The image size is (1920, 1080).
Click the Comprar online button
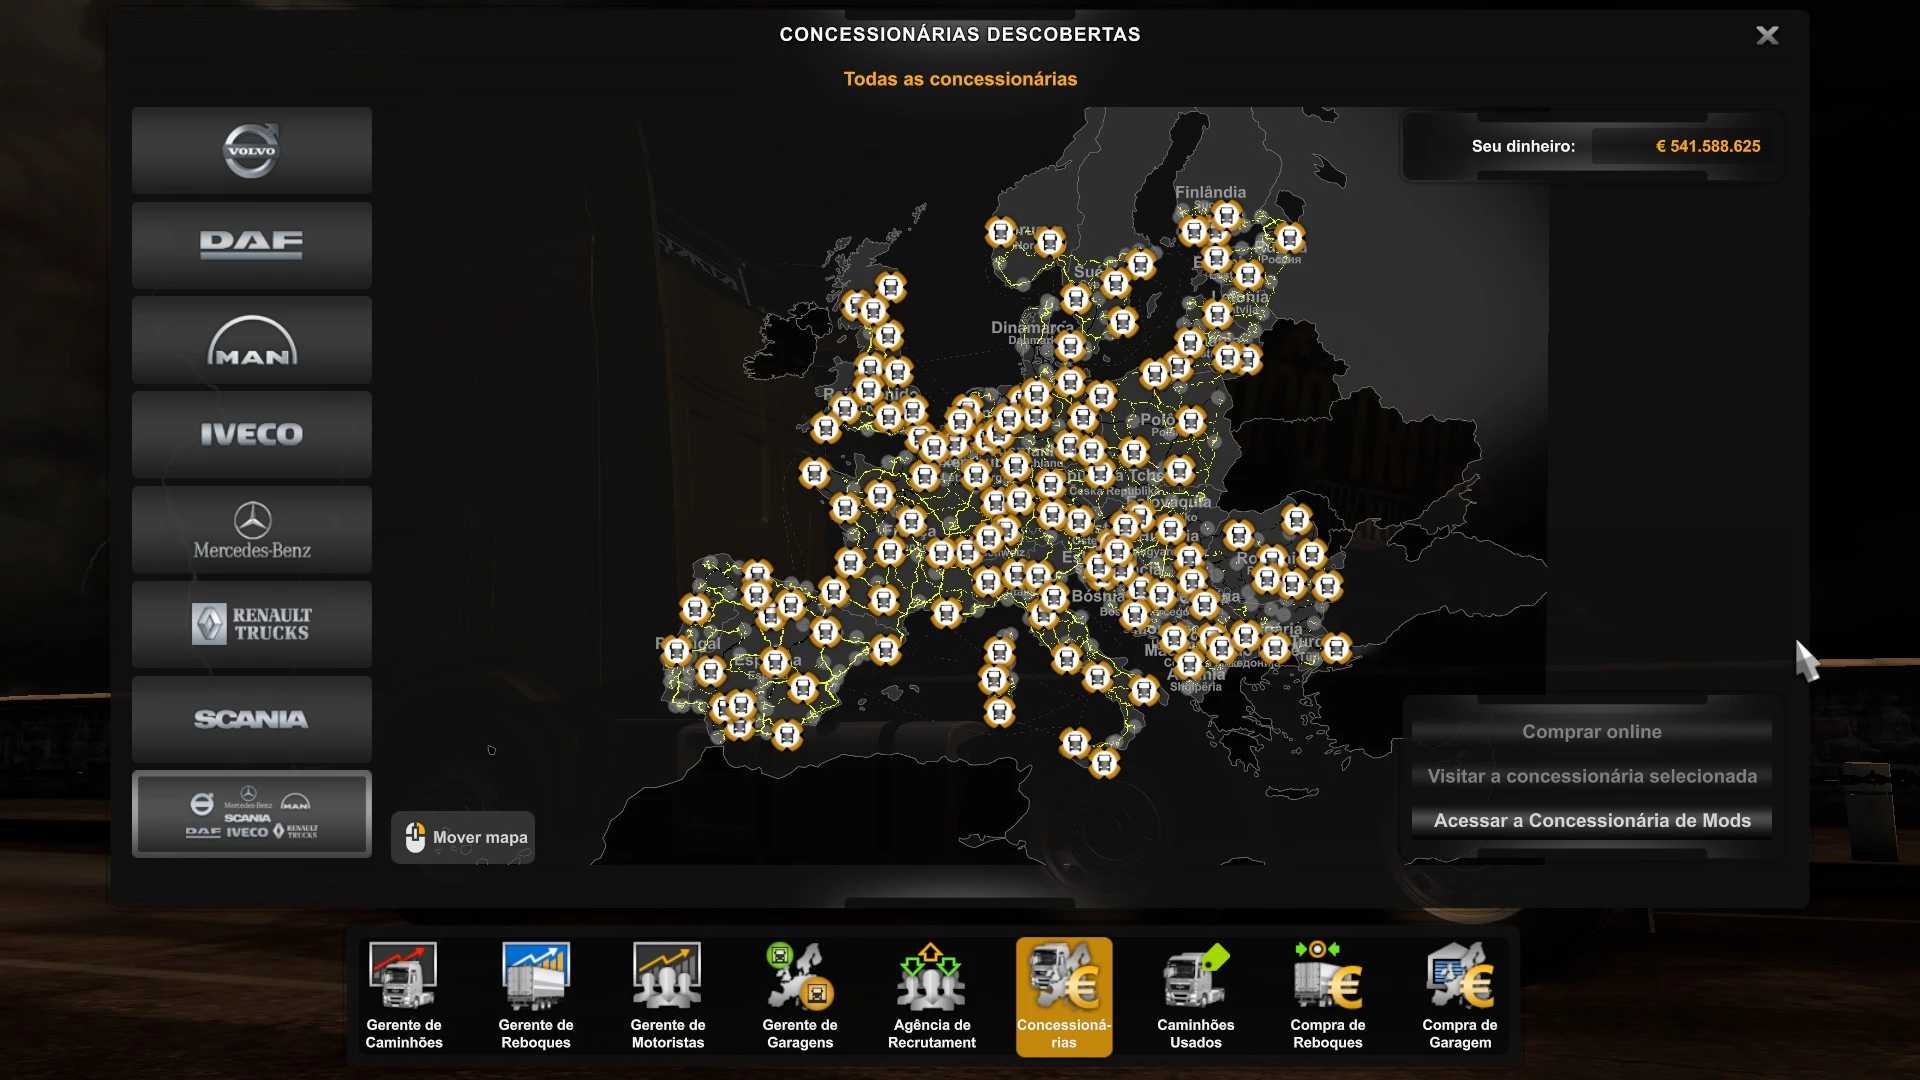1591,732
